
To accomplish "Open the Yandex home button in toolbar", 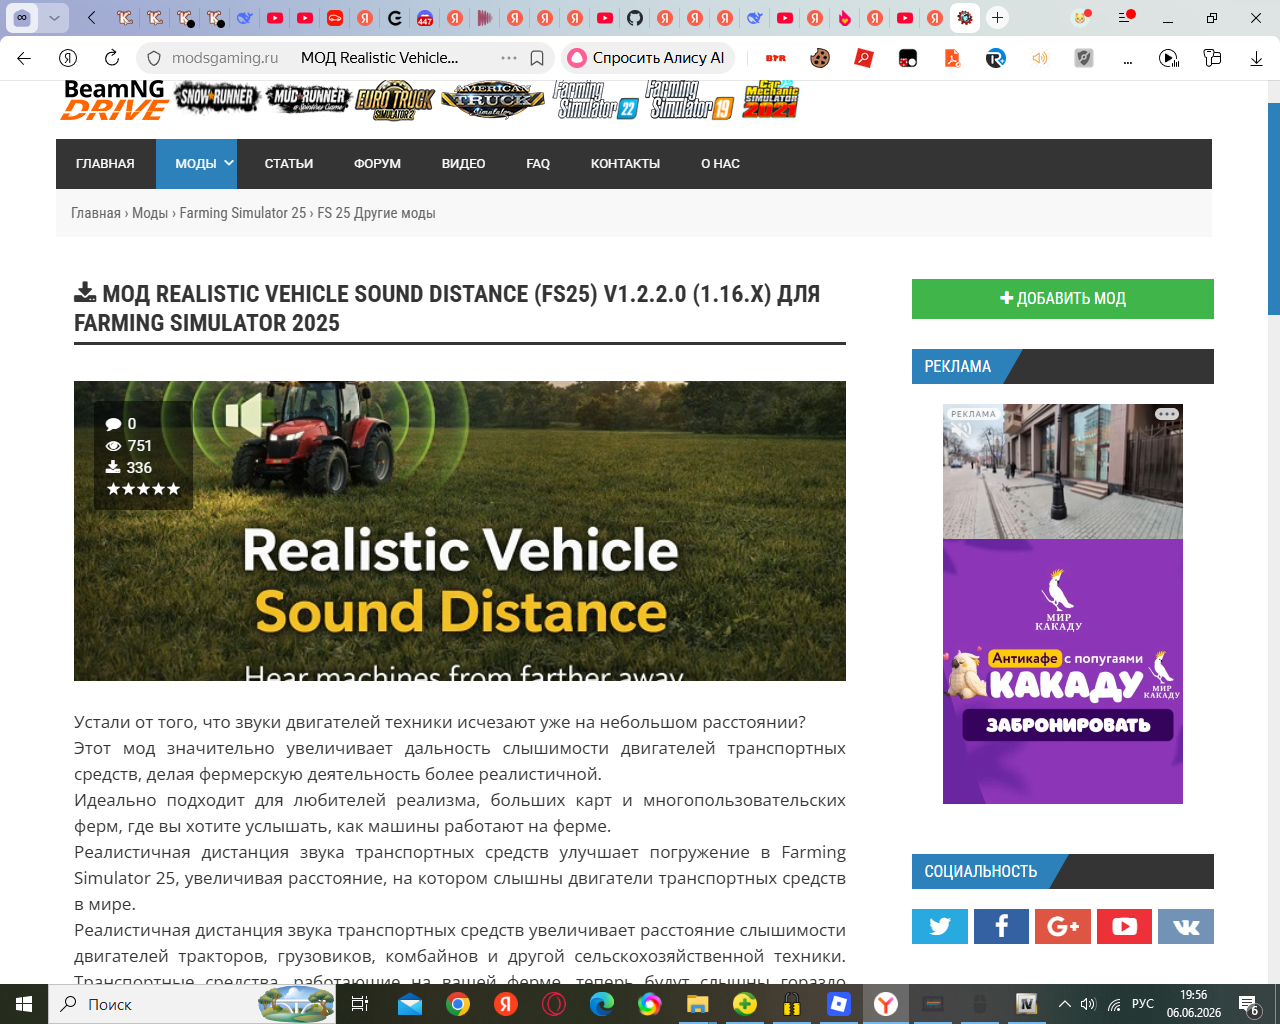I will 68,58.
